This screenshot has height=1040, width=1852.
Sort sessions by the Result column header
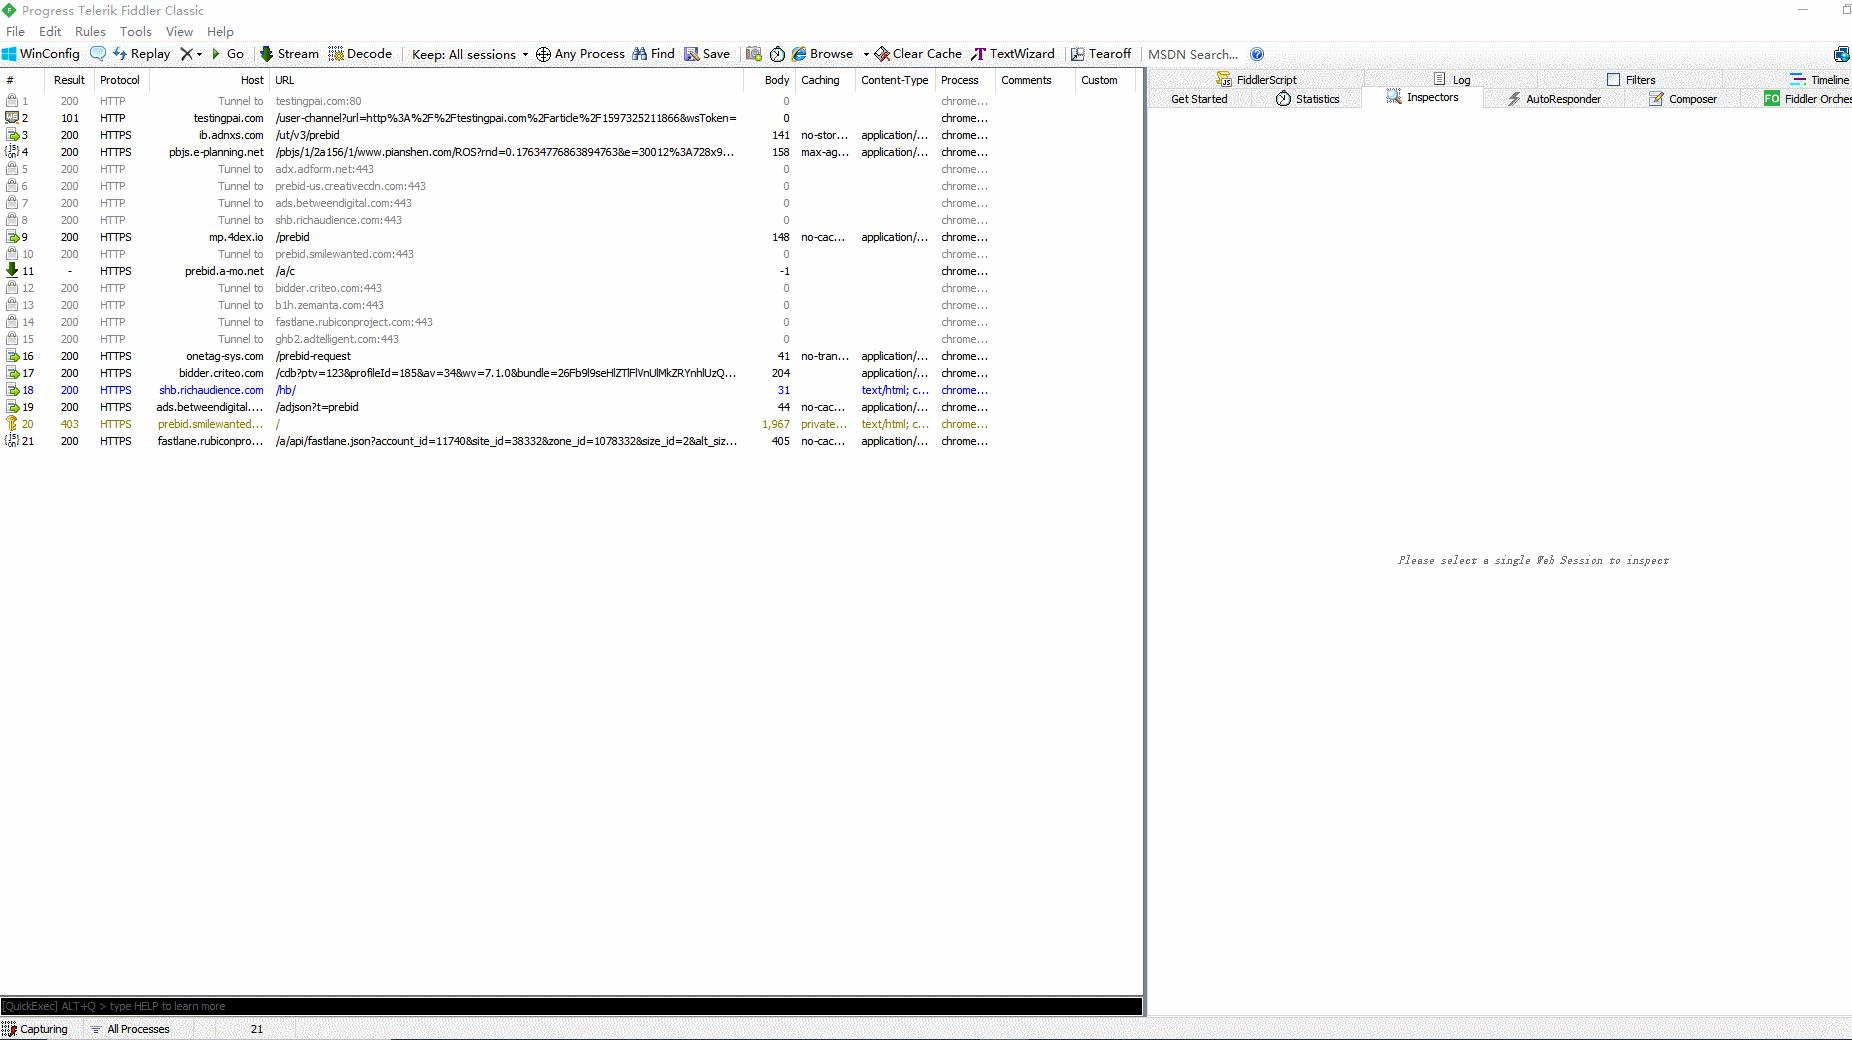coord(69,80)
